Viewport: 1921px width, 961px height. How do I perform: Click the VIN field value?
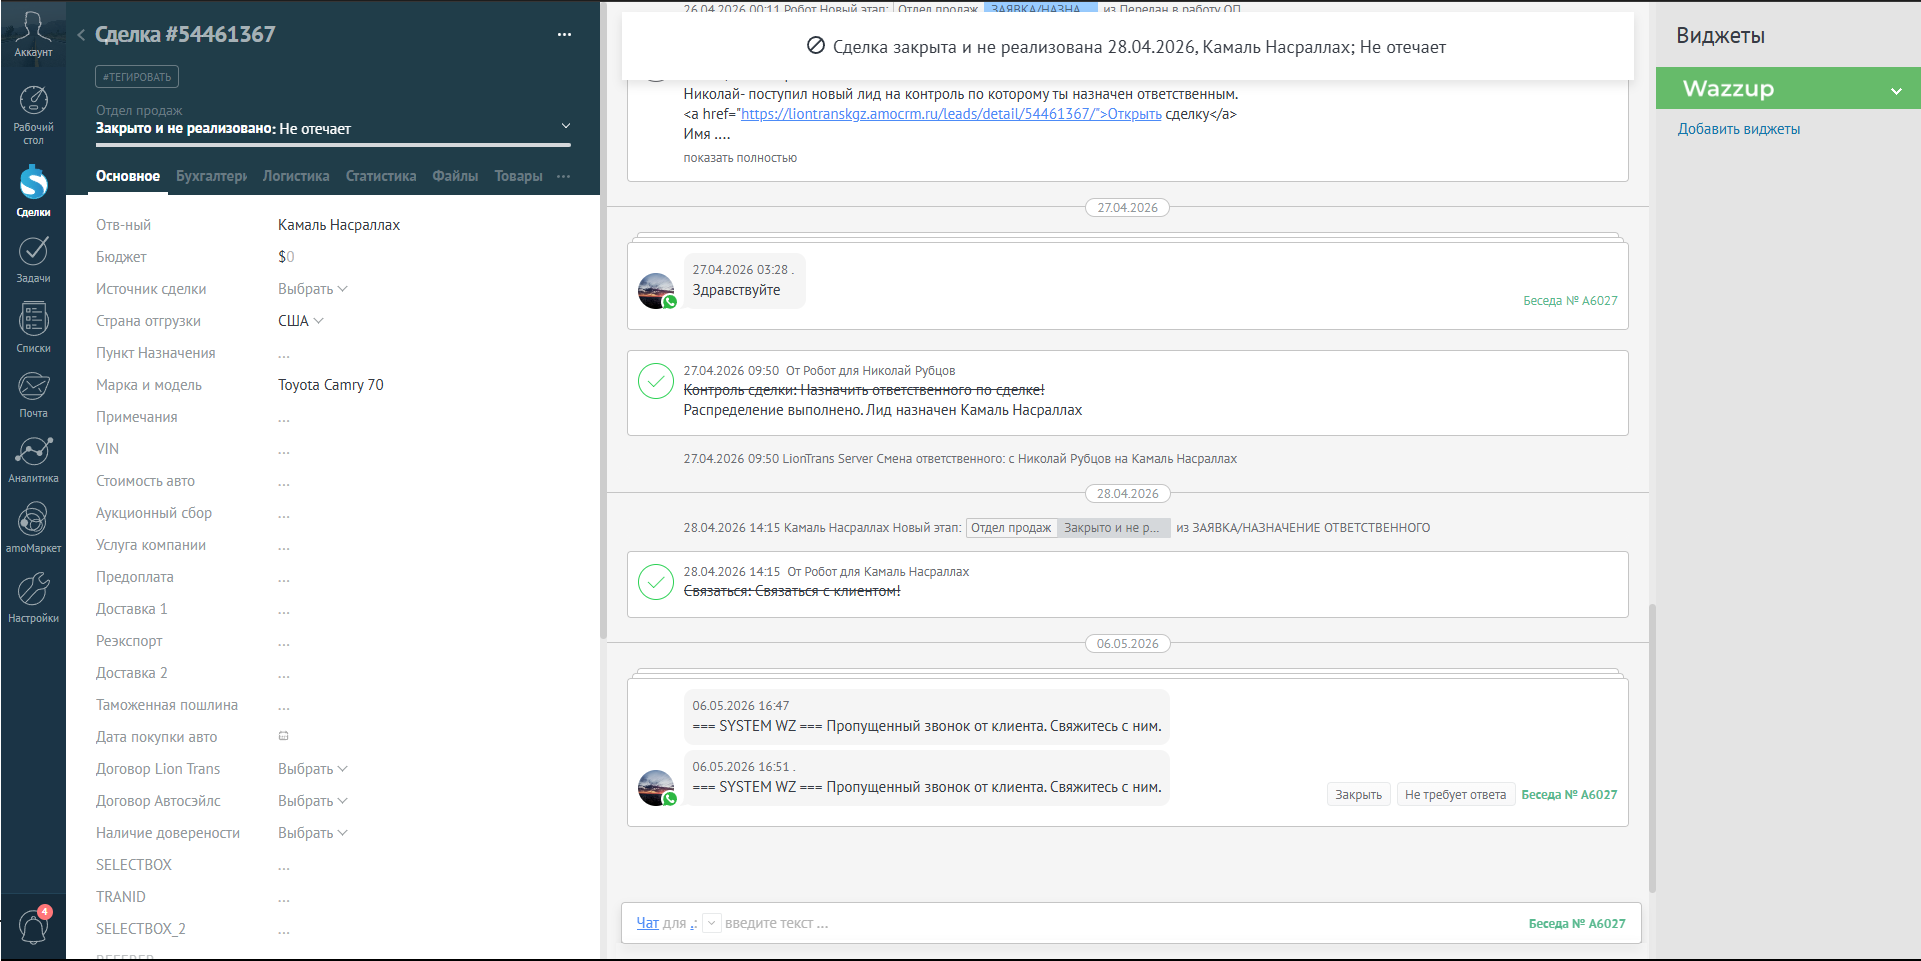coord(284,449)
